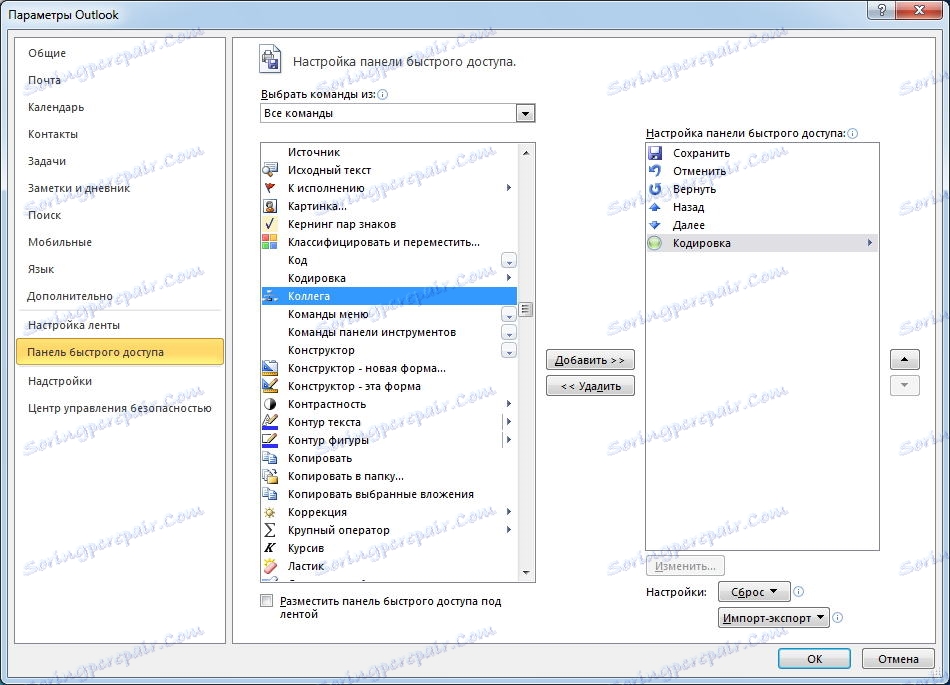Image resolution: width=950 pixels, height=685 pixels.
Task: Open the Почта options category
Action: tap(44, 80)
